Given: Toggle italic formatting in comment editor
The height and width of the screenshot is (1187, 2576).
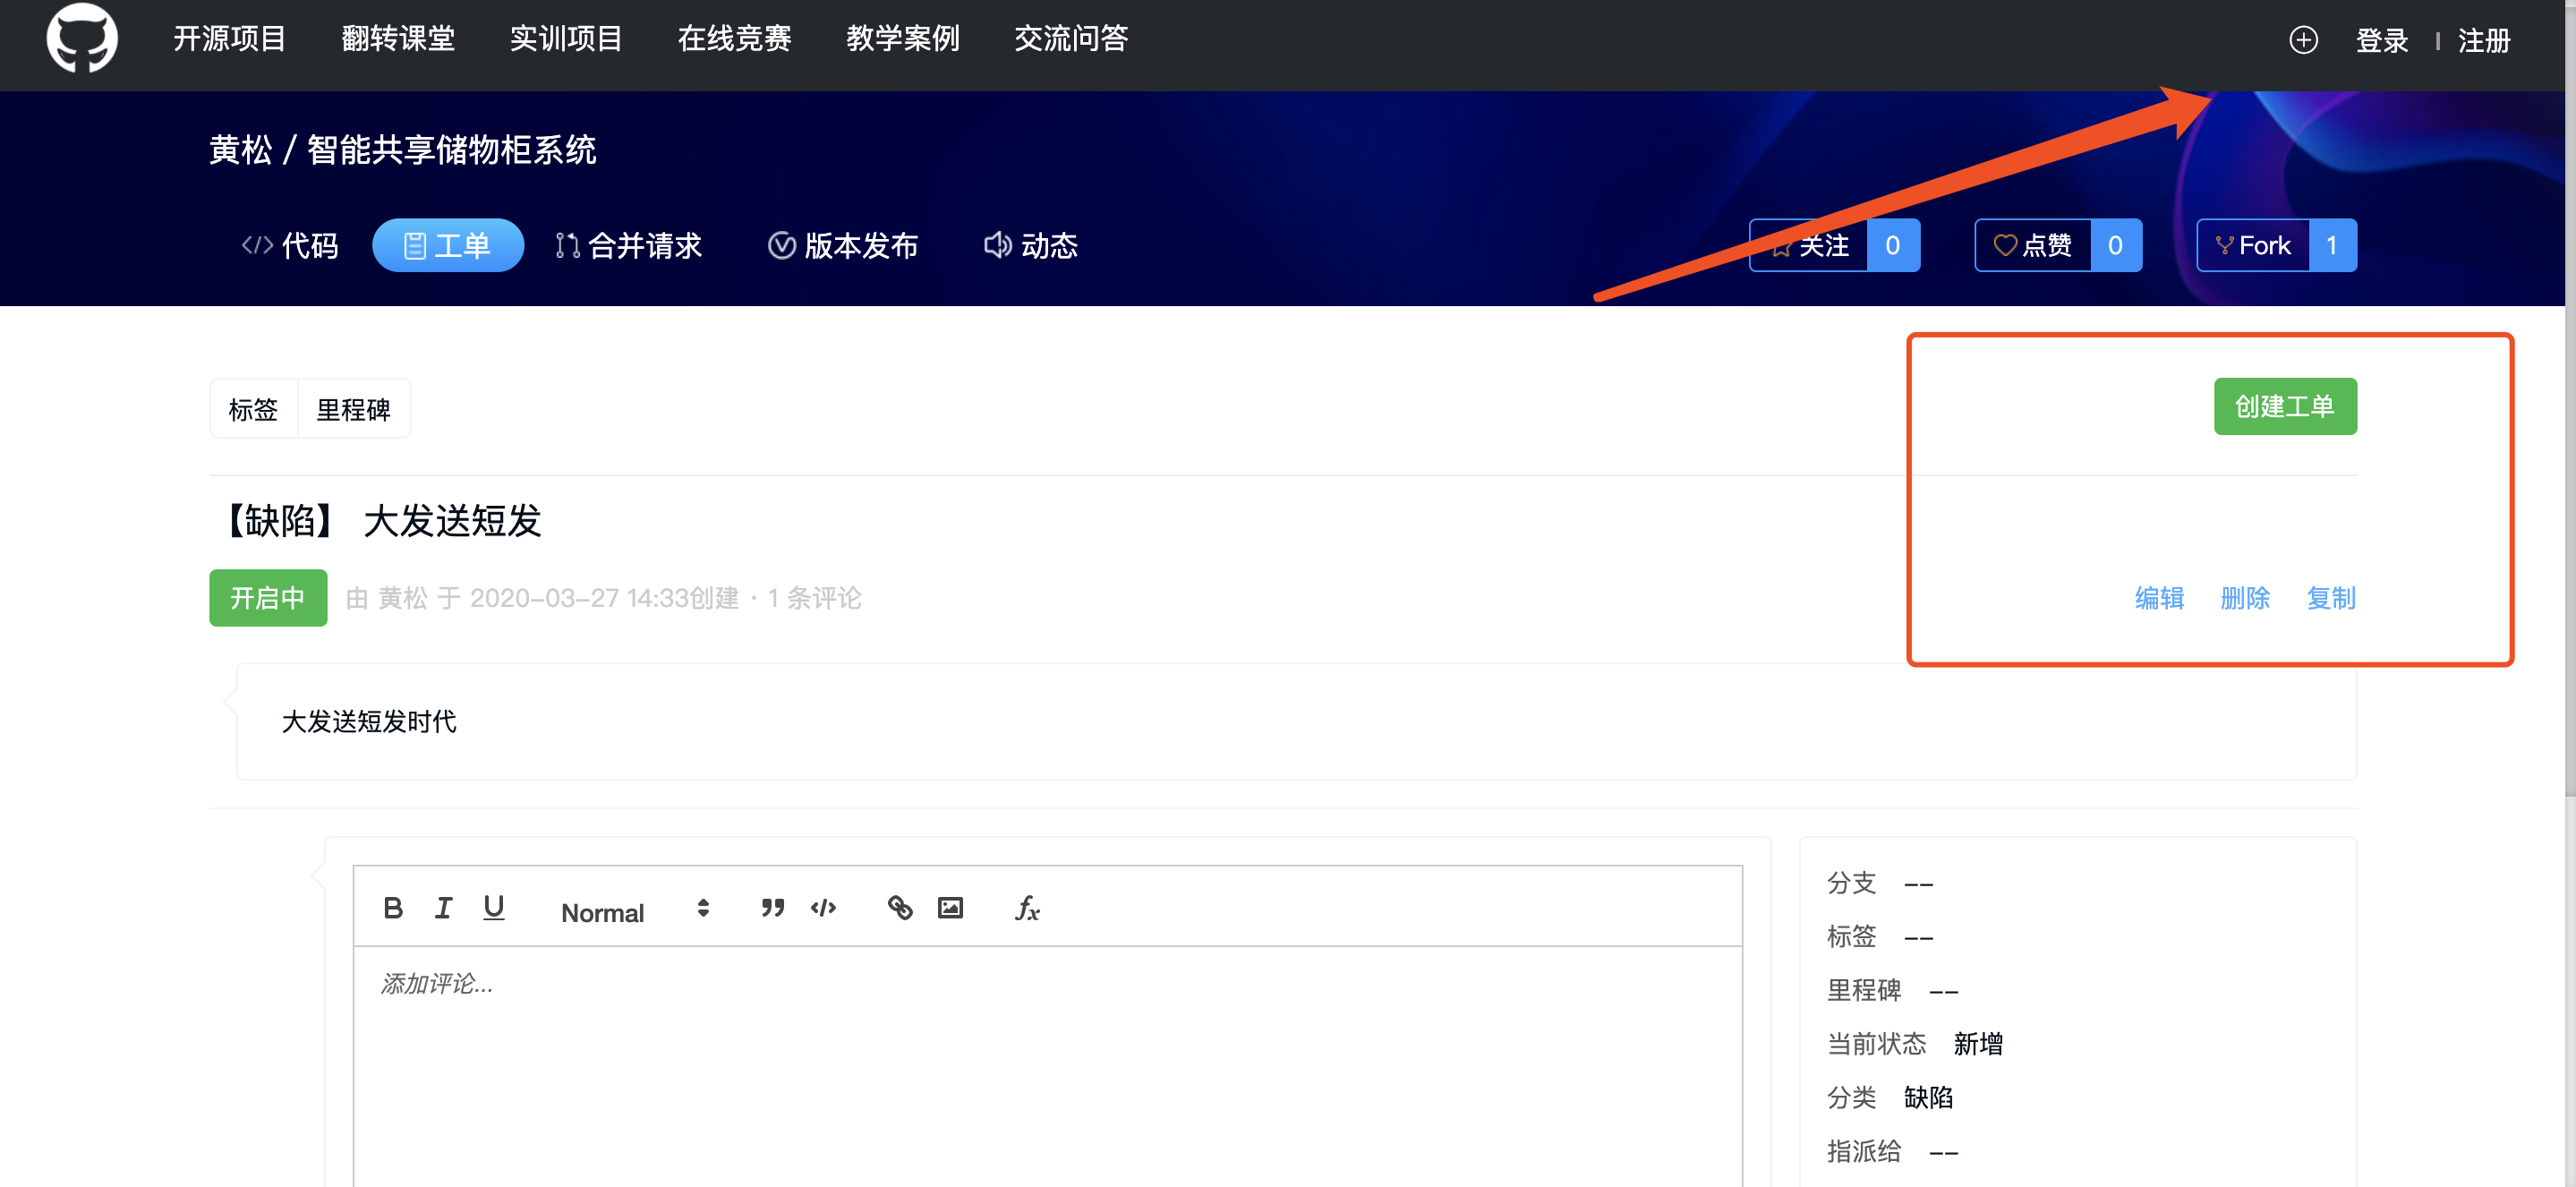Looking at the screenshot, I should (443, 907).
